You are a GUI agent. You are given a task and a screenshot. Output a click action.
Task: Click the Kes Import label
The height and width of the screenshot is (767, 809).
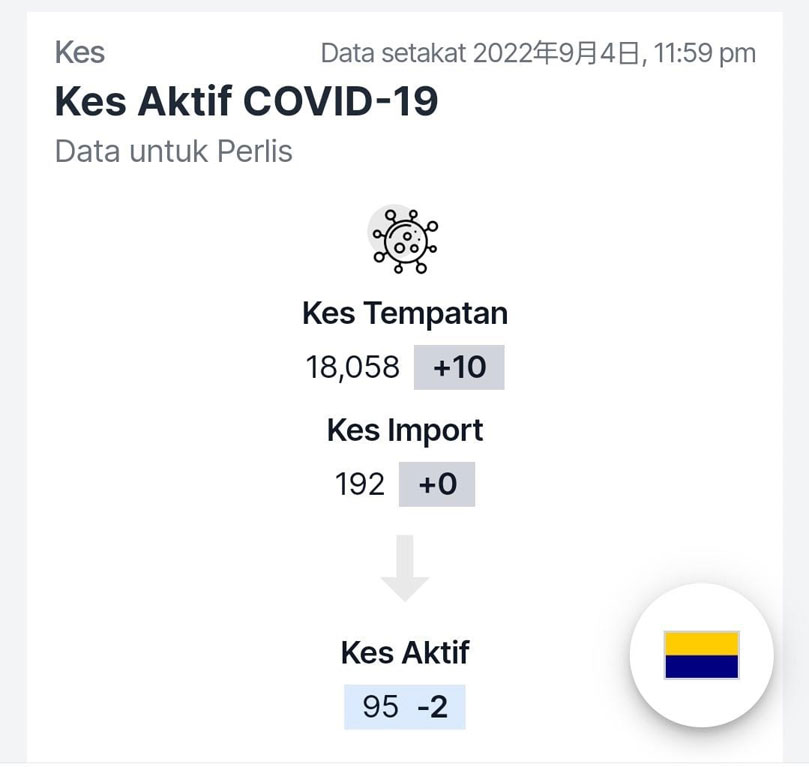(405, 430)
